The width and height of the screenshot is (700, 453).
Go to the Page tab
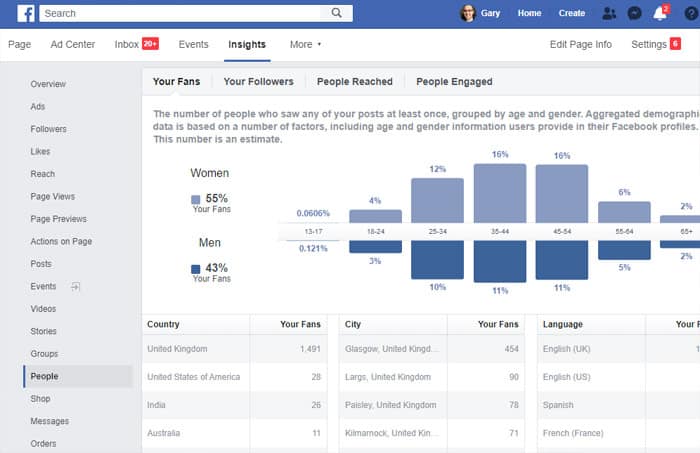[x=20, y=44]
